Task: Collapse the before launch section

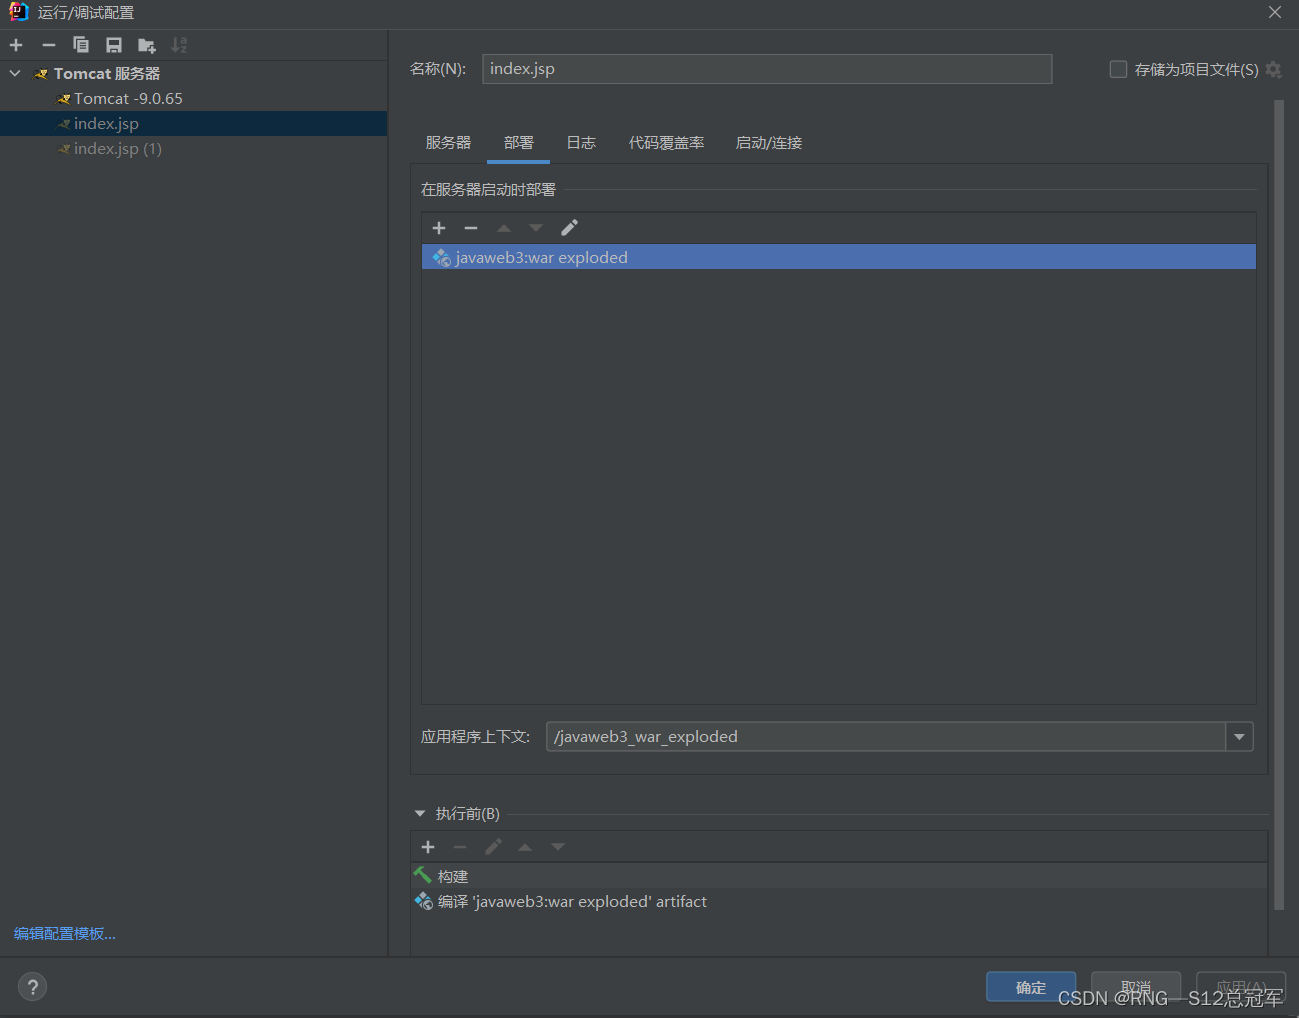Action: (x=420, y=814)
